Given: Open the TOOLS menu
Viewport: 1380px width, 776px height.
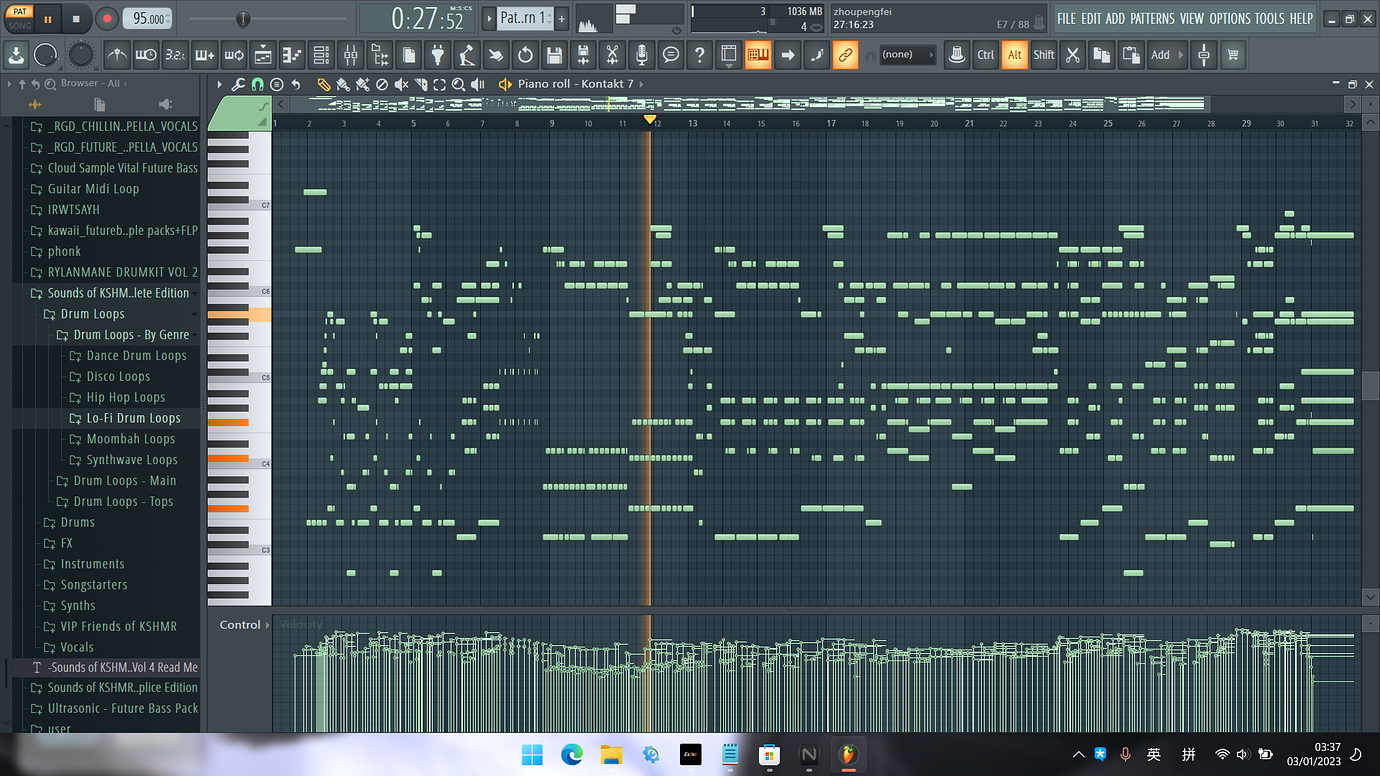Looking at the screenshot, I should click(x=1269, y=19).
